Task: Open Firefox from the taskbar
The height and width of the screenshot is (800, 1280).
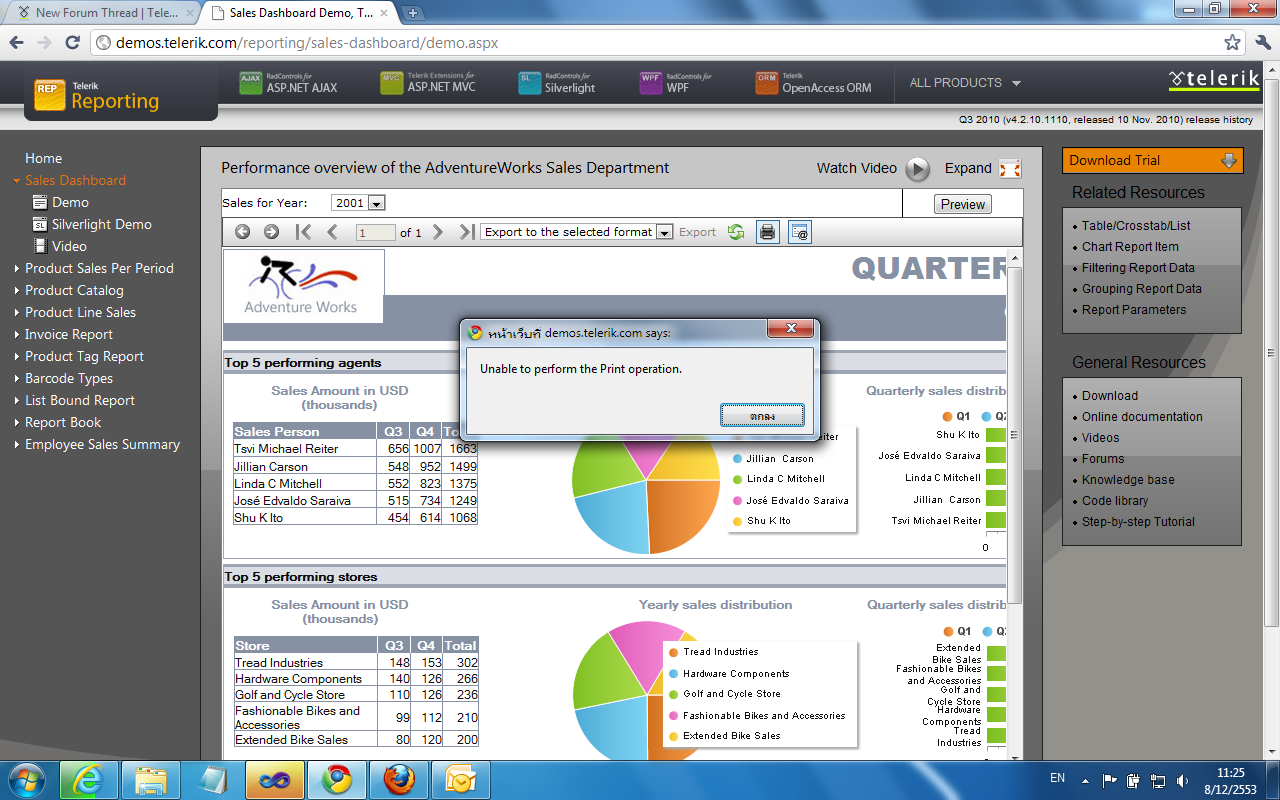Action: pyautogui.click(x=398, y=778)
